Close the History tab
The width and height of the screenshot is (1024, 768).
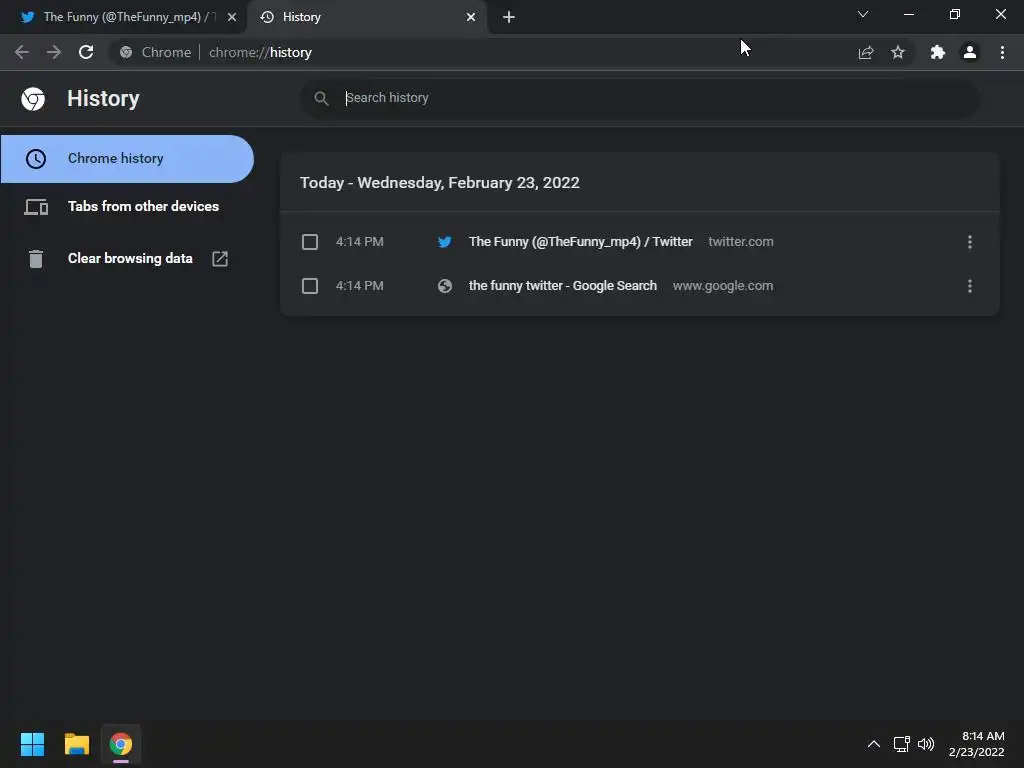pos(471,17)
